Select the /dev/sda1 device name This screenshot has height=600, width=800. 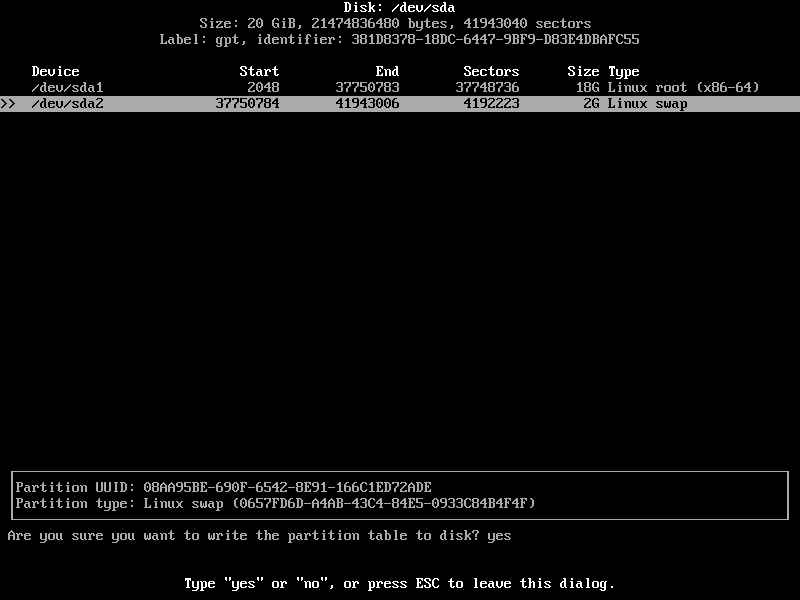point(67,87)
